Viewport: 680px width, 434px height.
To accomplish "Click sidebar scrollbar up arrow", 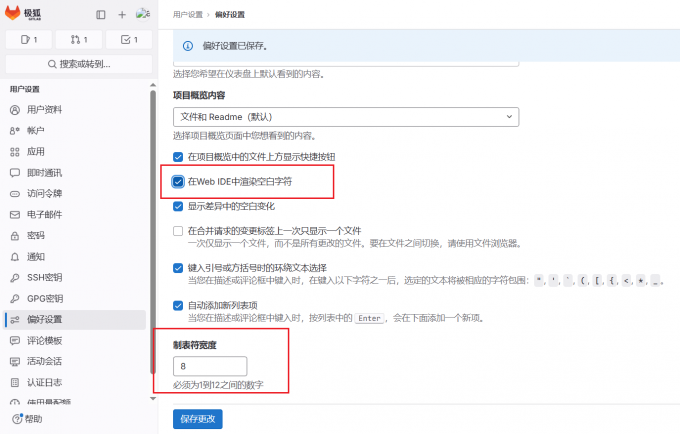I will tap(153, 85).
